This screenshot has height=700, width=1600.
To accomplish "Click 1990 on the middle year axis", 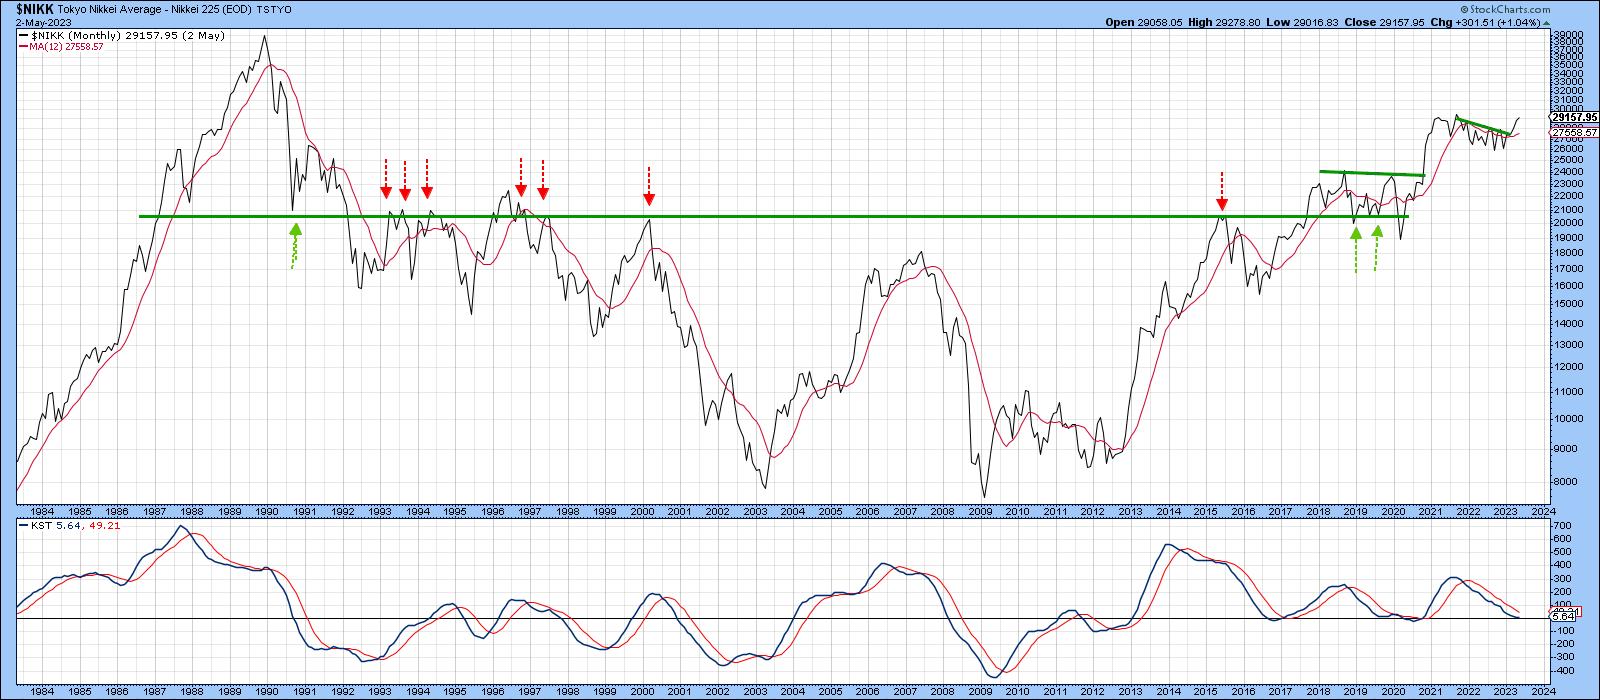I will pyautogui.click(x=267, y=511).
